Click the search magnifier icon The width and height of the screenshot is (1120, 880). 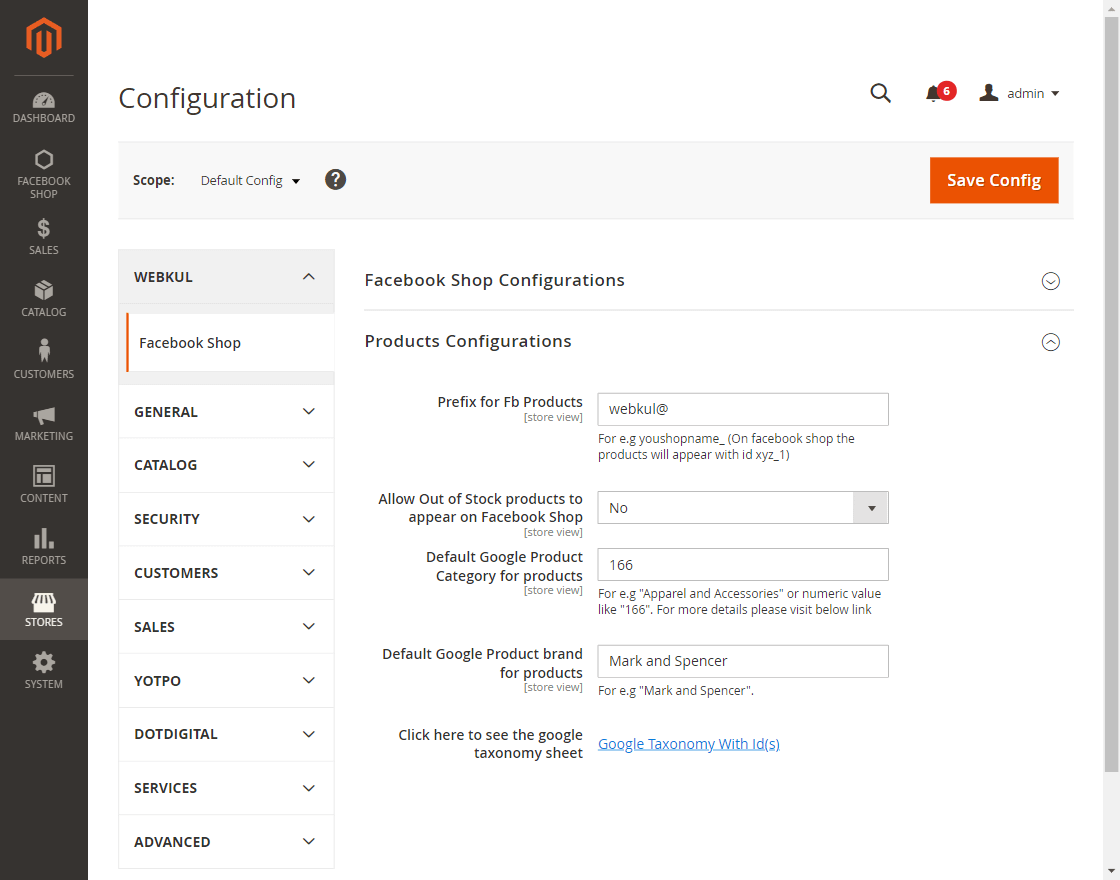[880, 93]
